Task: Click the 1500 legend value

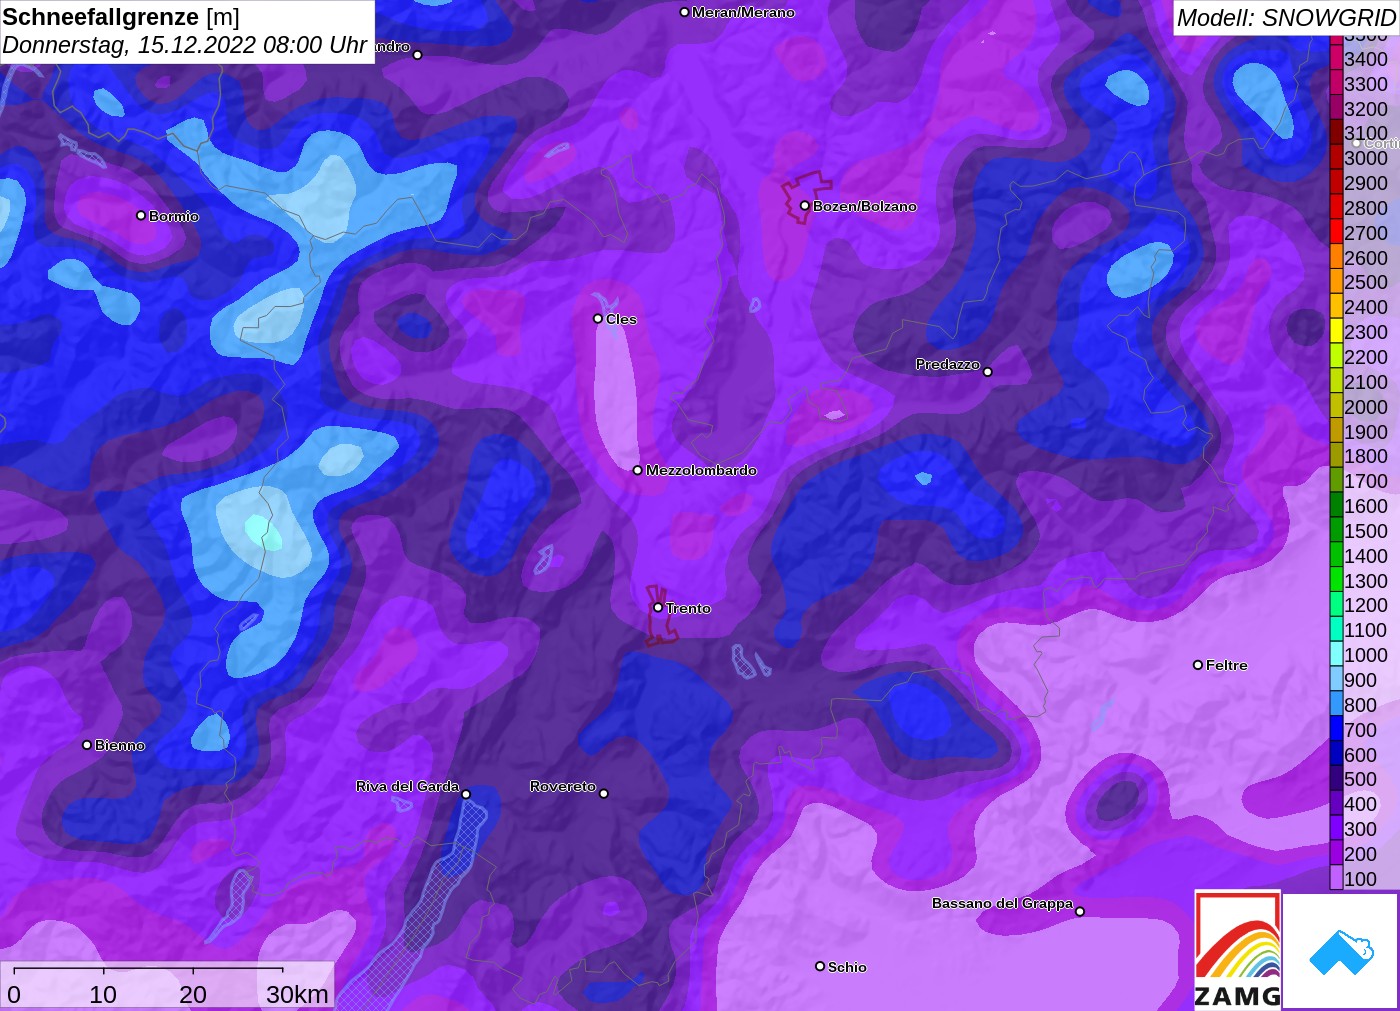Action: 1366,531
